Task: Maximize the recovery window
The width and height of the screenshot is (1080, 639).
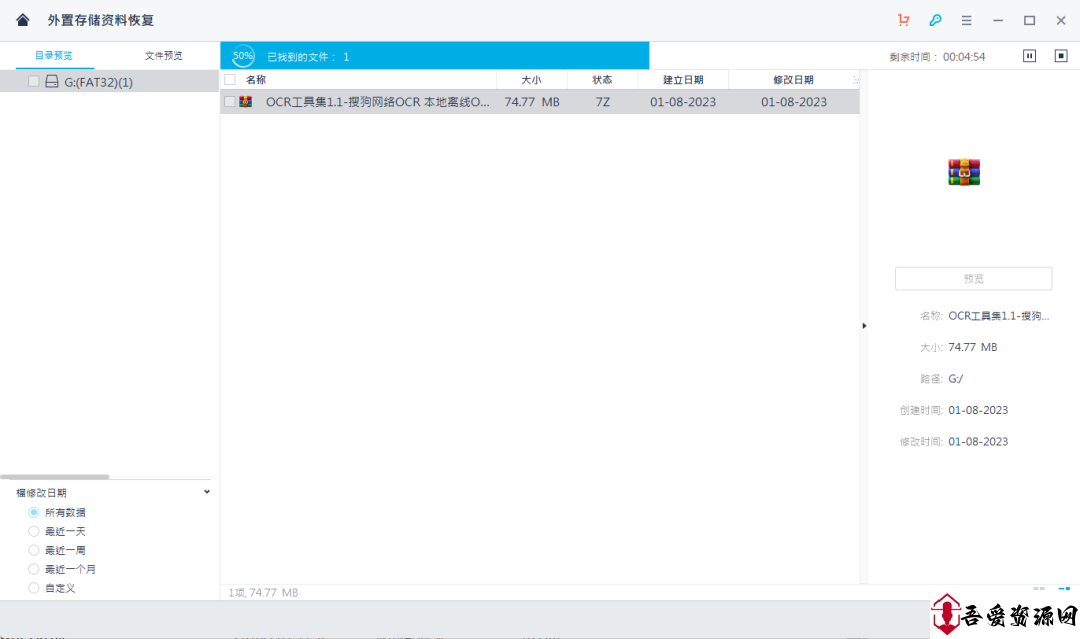Action: click(1029, 21)
